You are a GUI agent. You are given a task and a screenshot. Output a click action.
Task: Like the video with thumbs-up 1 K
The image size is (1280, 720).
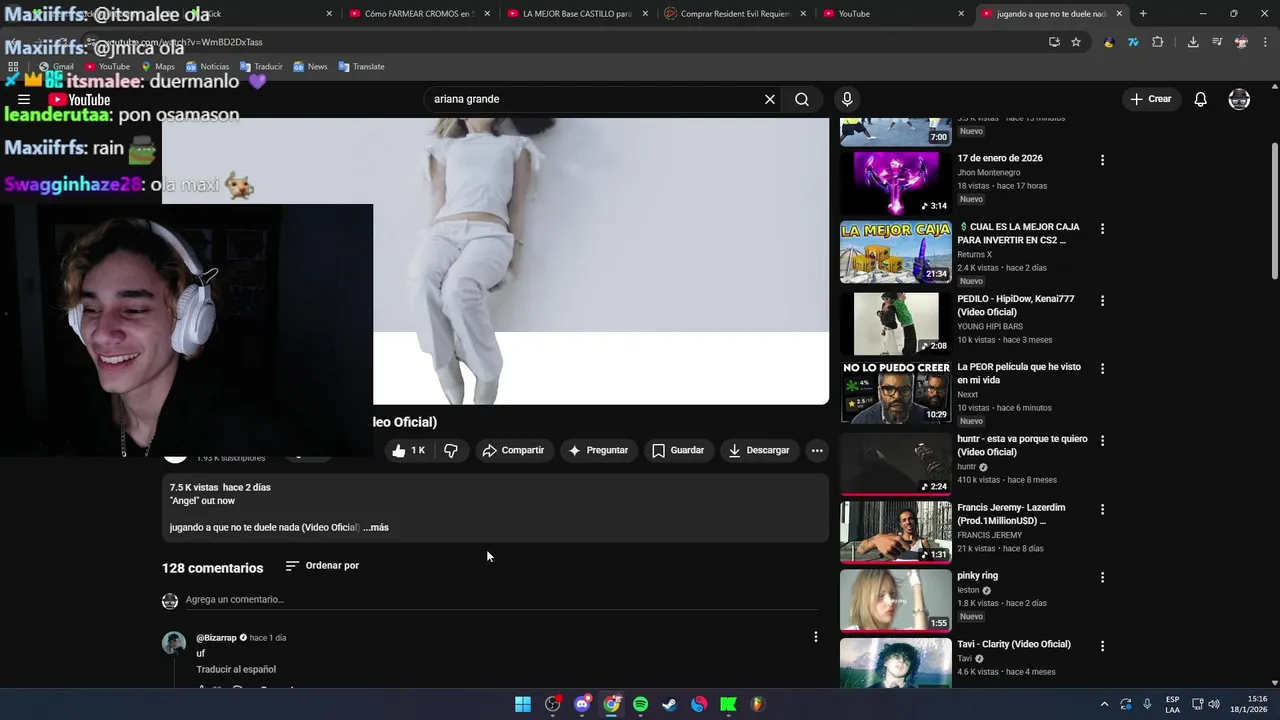pyautogui.click(x=409, y=450)
